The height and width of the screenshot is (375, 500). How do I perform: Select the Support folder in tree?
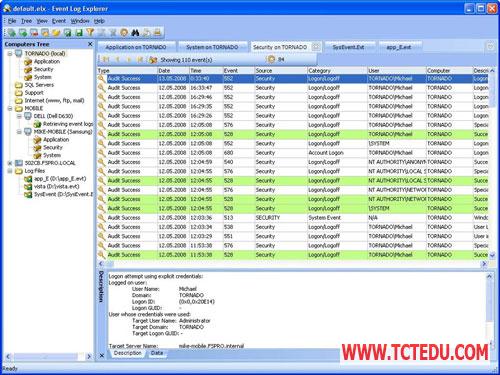[x=34, y=93]
